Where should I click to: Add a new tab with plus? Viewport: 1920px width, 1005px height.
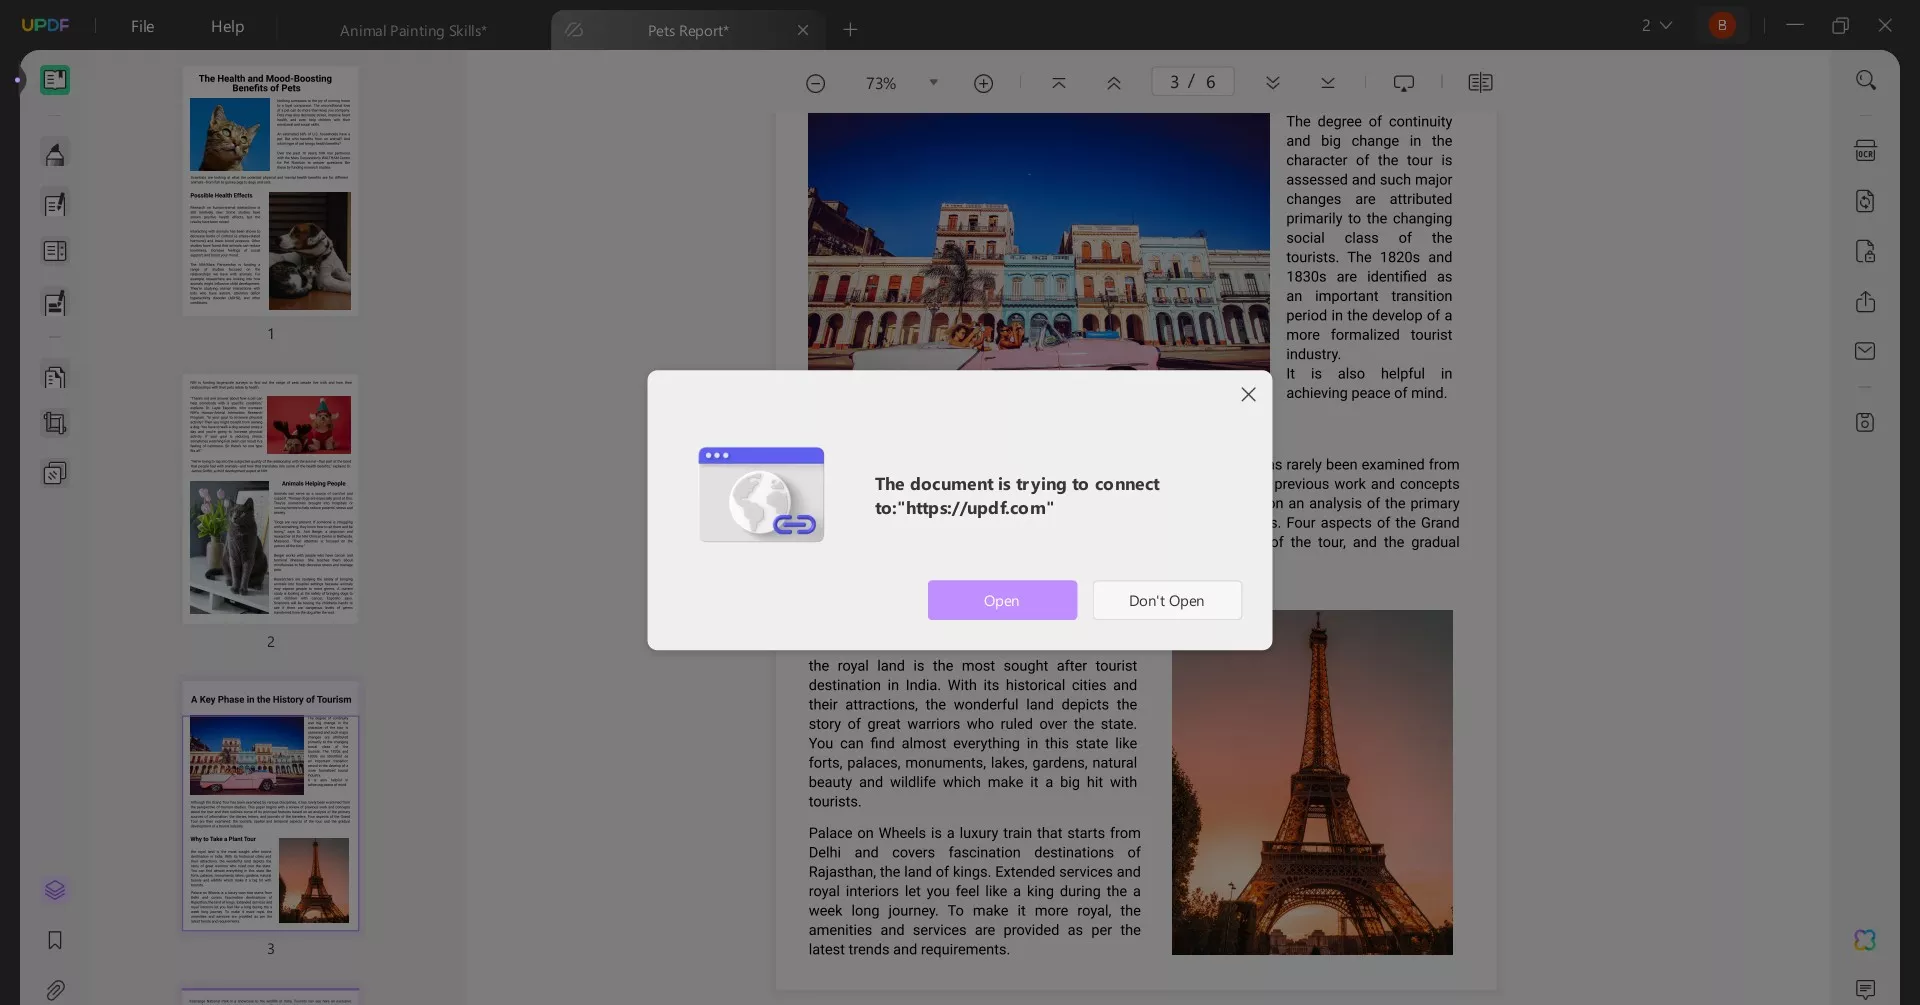tap(850, 30)
